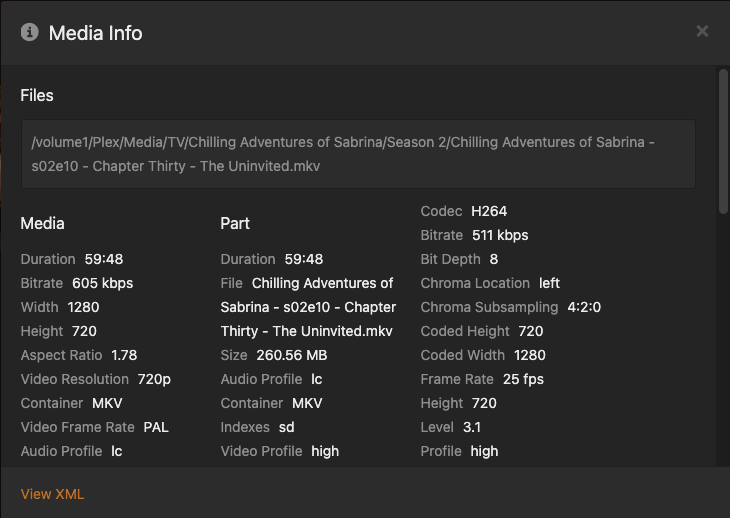Image resolution: width=730 pixels, height=518 pixels.
Task: Click the file path text box
Action: (x=358, y=154)
